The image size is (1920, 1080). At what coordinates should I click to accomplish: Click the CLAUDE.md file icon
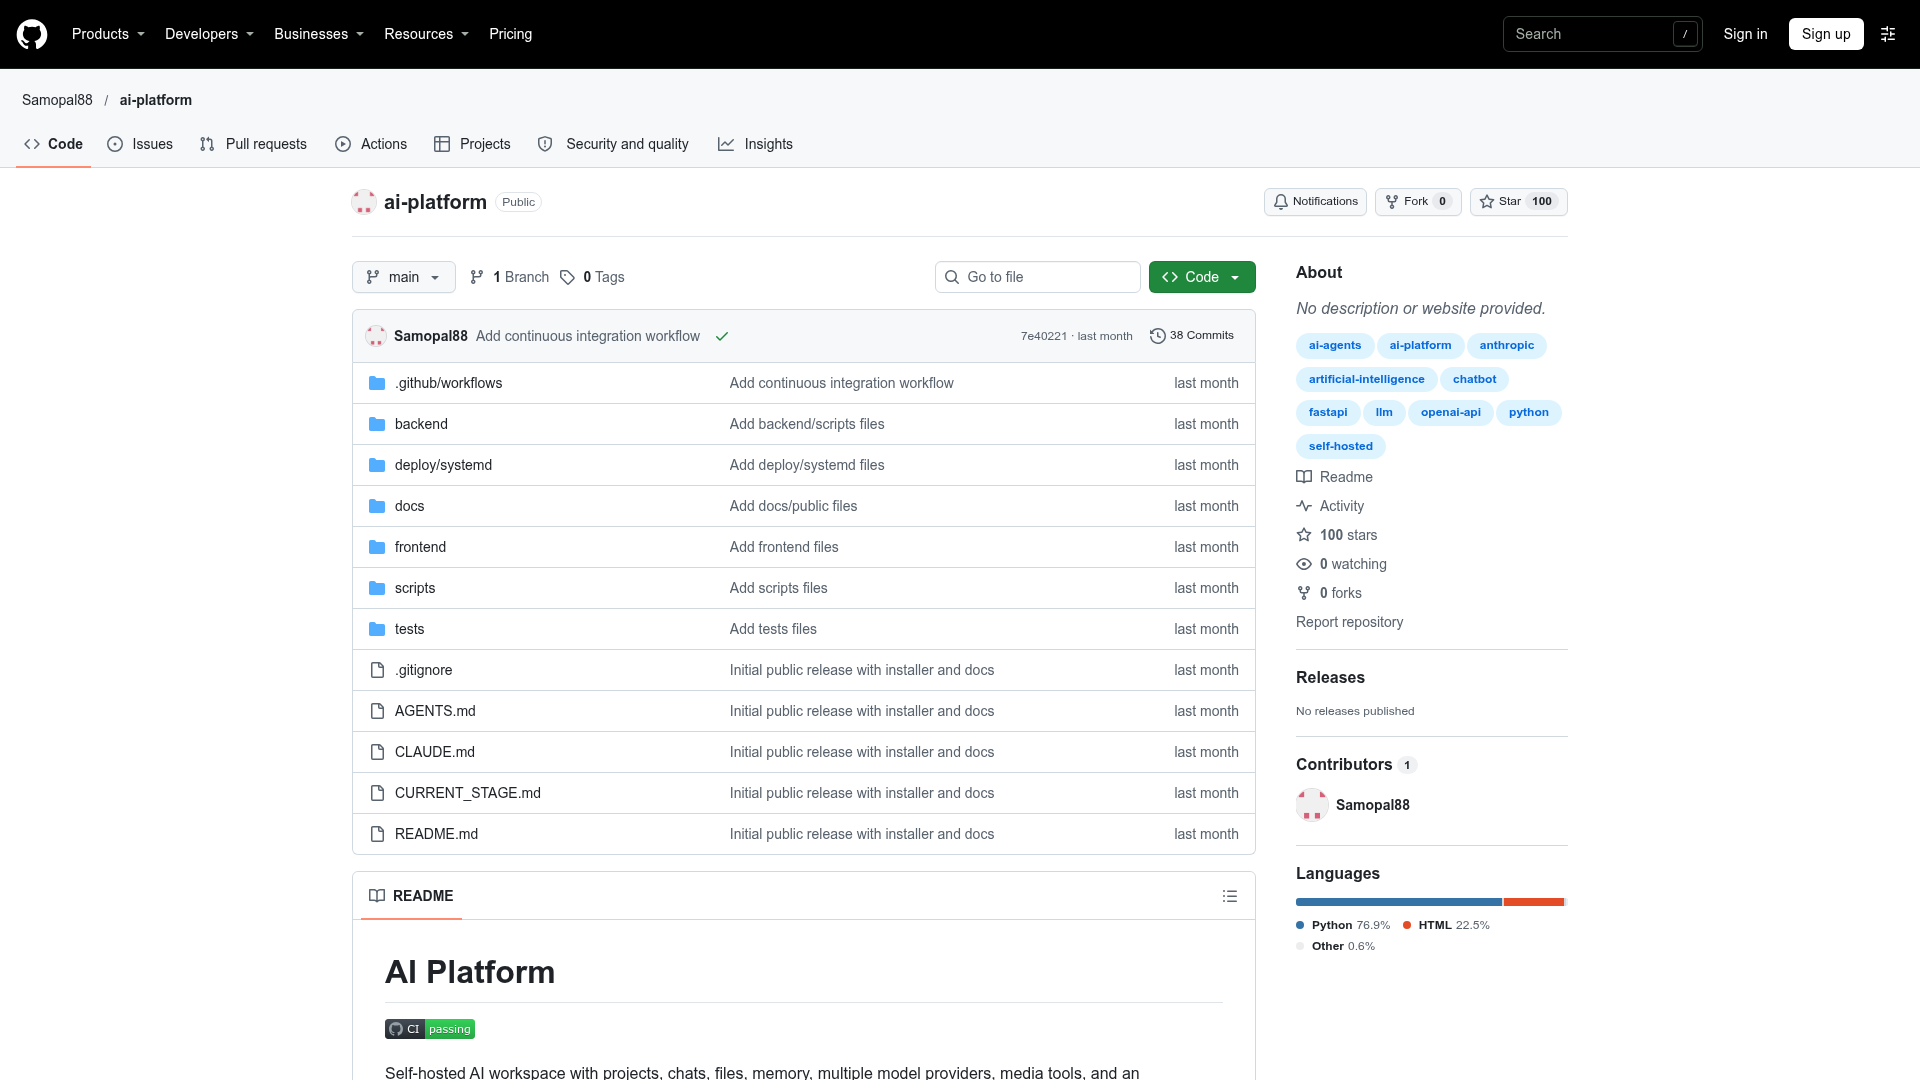tap(377, 752)
